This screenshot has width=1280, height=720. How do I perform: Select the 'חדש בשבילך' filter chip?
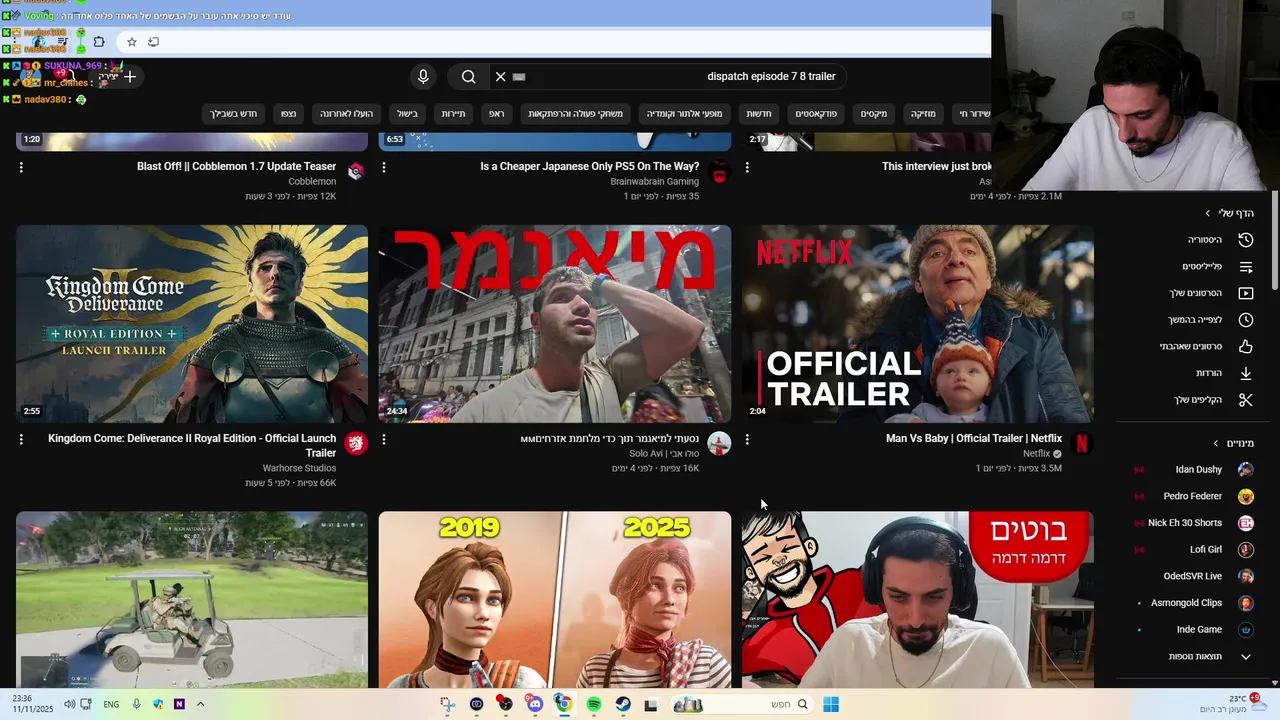(x=233, y=114)
